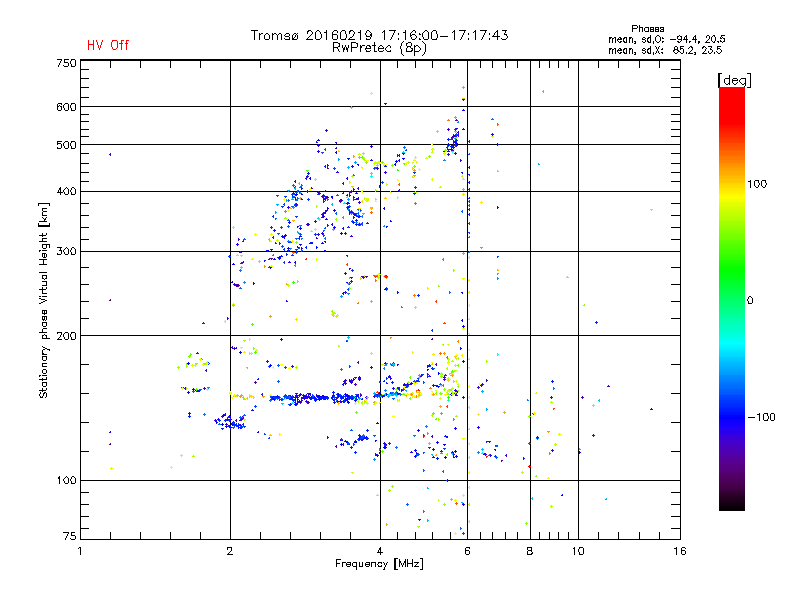Click the Stationary phase Virtual Height axis label

click(x=43, y=301)
